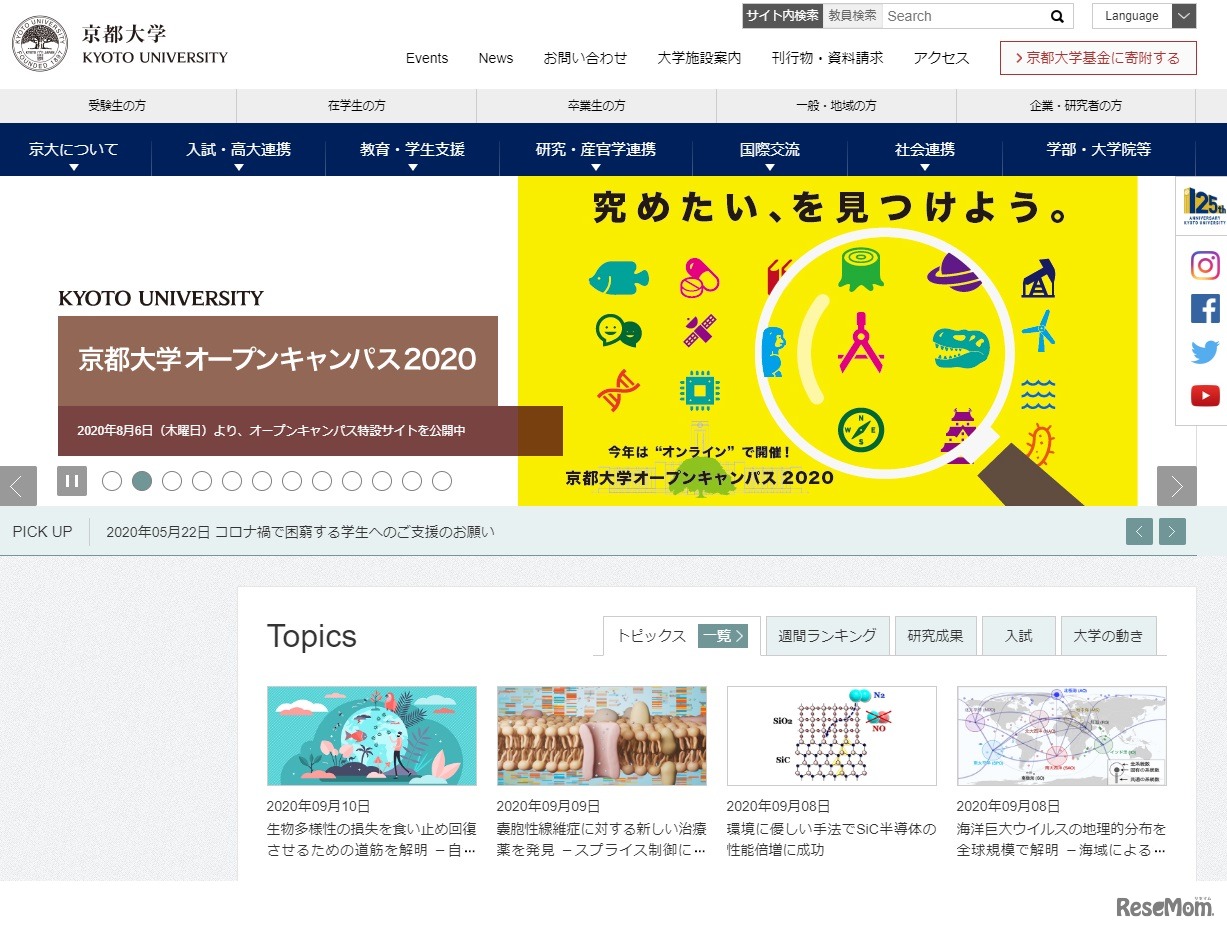
Task: Expand the 研究・産官学連携 navigation menu
Action: 597,150
